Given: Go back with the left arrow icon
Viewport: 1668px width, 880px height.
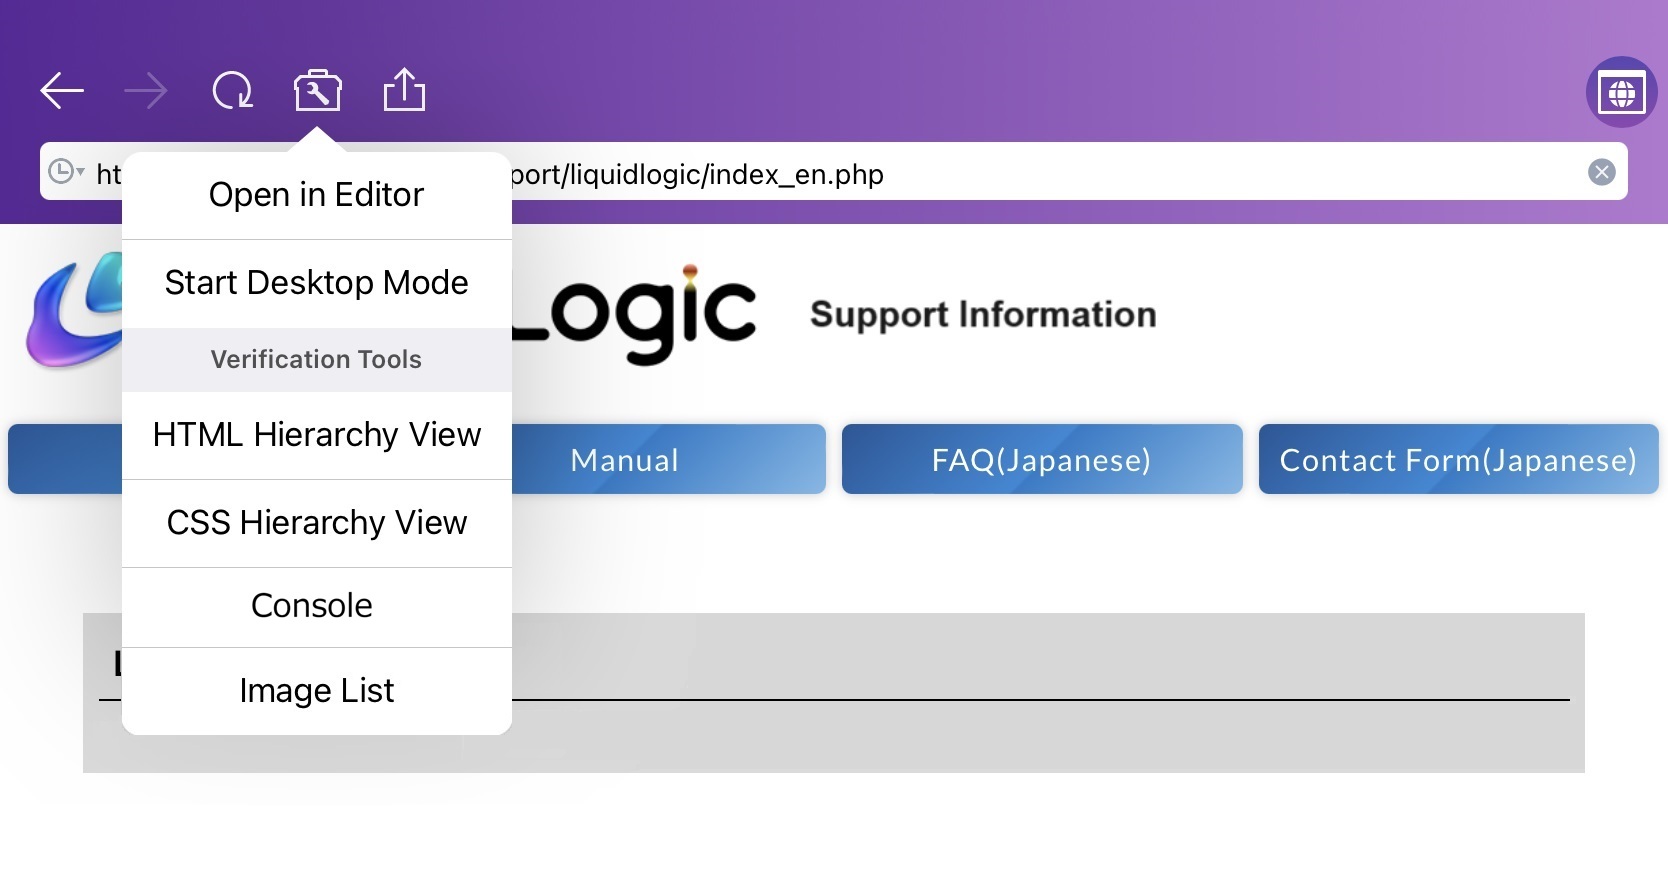Looking at the screenshot, I should [62, 91].
